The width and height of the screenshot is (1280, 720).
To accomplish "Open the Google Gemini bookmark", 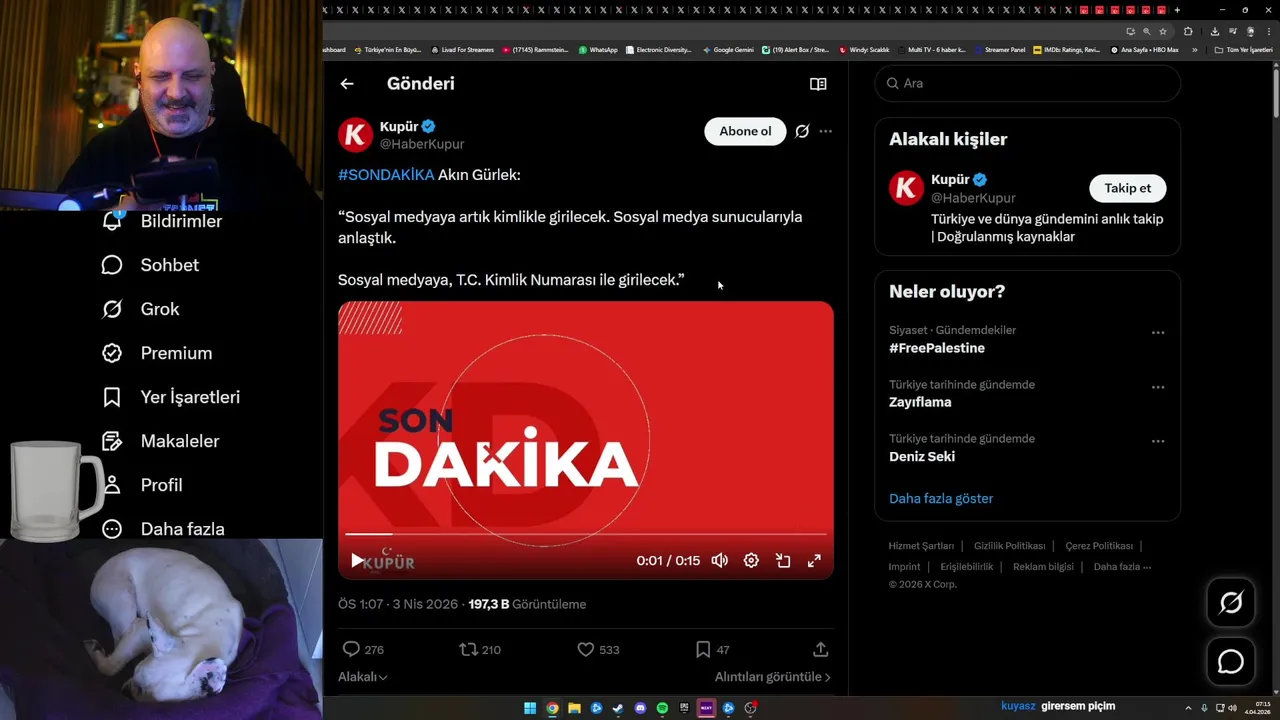I will pyautogui.click(x=728, y=50).
